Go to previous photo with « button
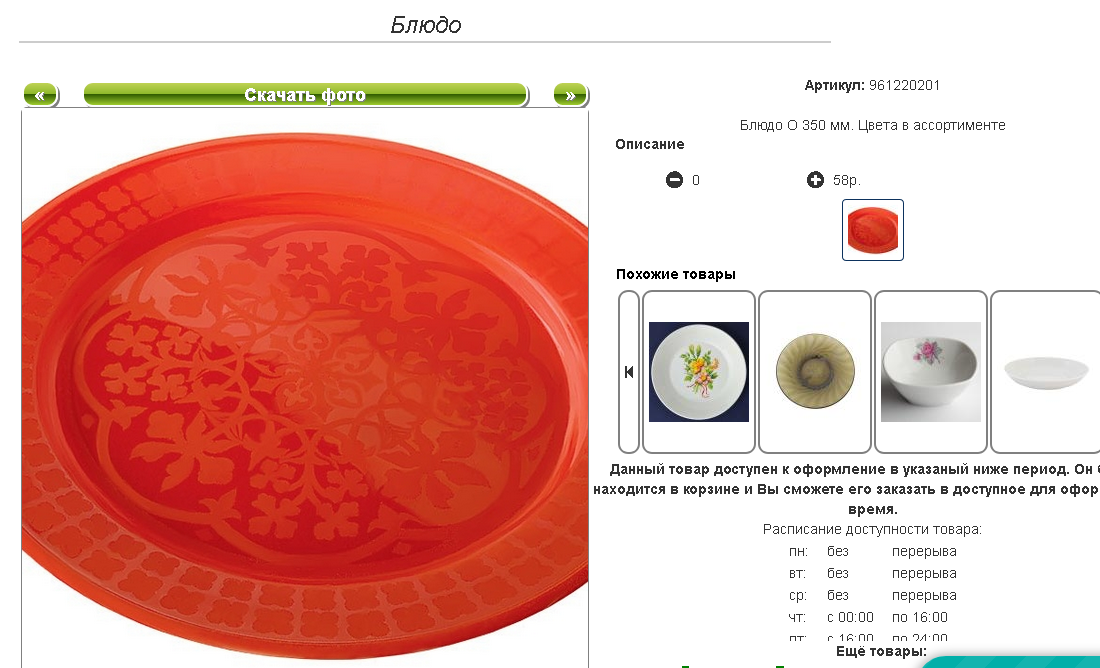Viewport: 1100px width, 668px height. point(40,95)
